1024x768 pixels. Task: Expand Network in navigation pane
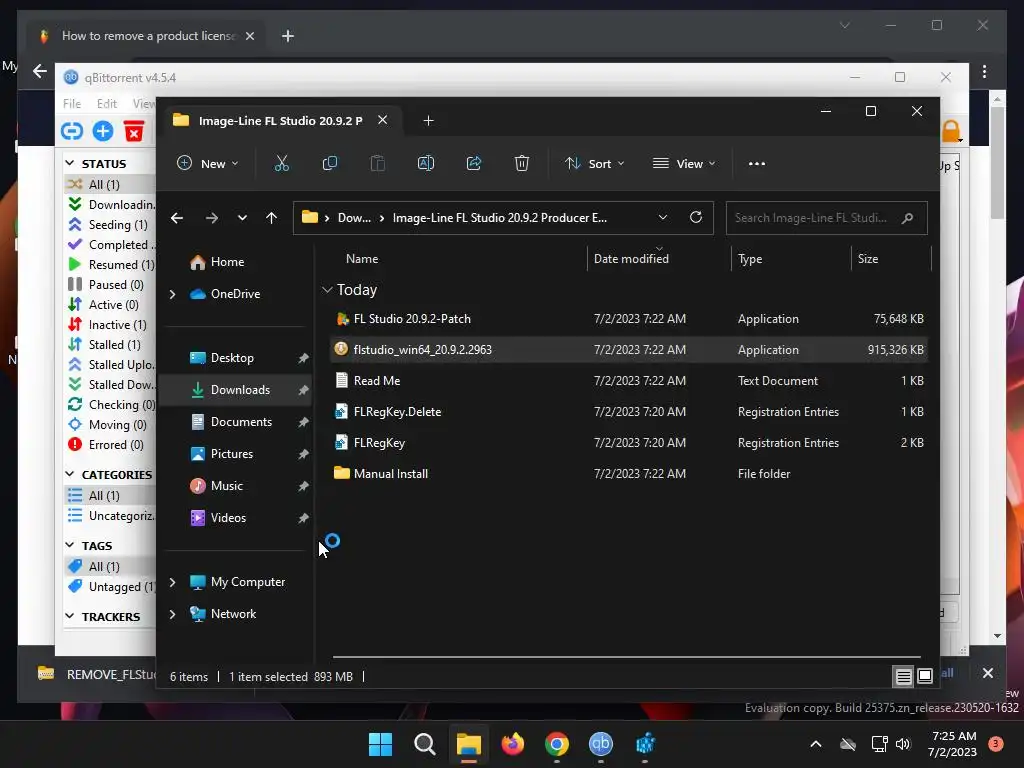[x=172, y=614]
